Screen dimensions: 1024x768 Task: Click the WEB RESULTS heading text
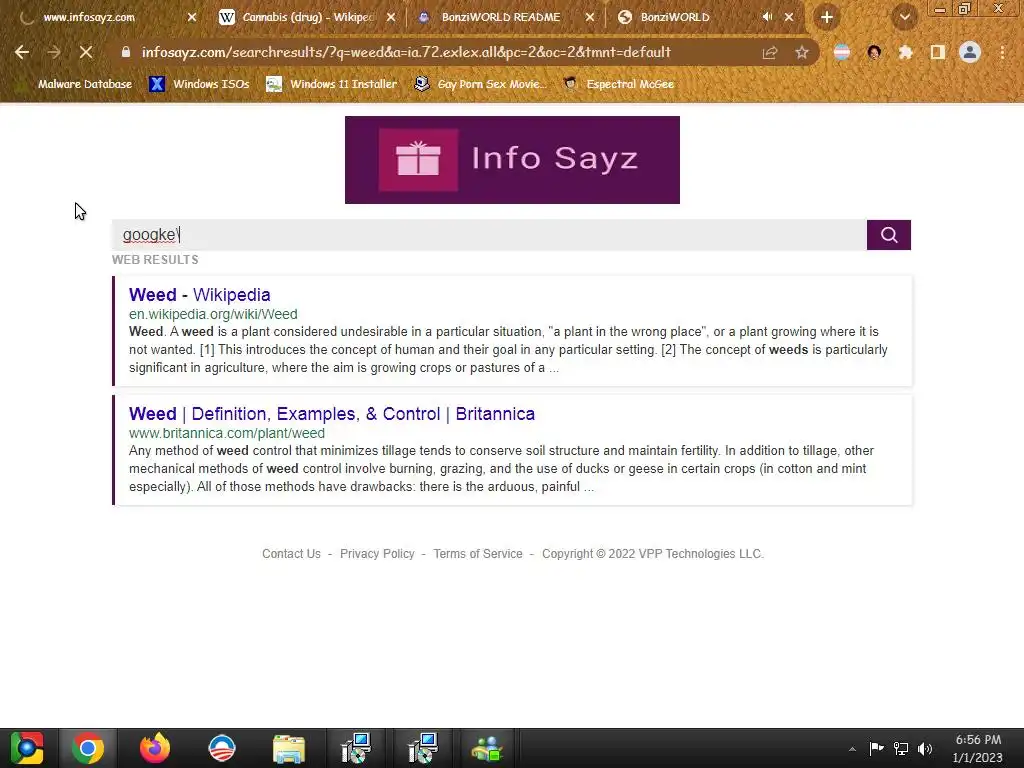(x=155, y=260)
